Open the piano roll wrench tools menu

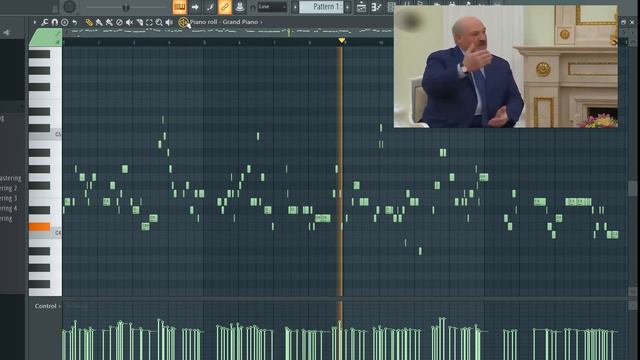[x=44, y=22]
